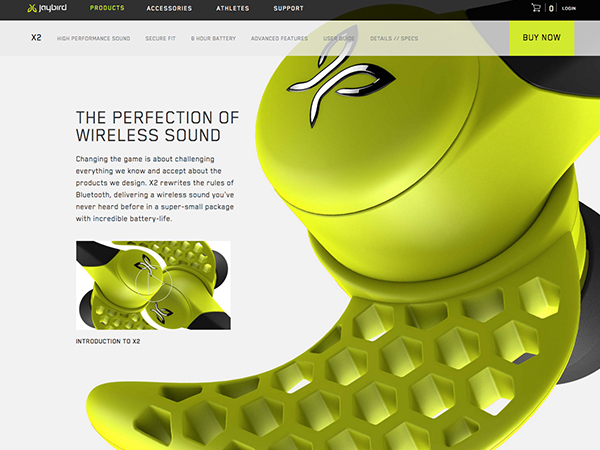Open the Support menu item
Viewport: 600px width, 450px height.
pyautogui.click(x=289, y=8)
